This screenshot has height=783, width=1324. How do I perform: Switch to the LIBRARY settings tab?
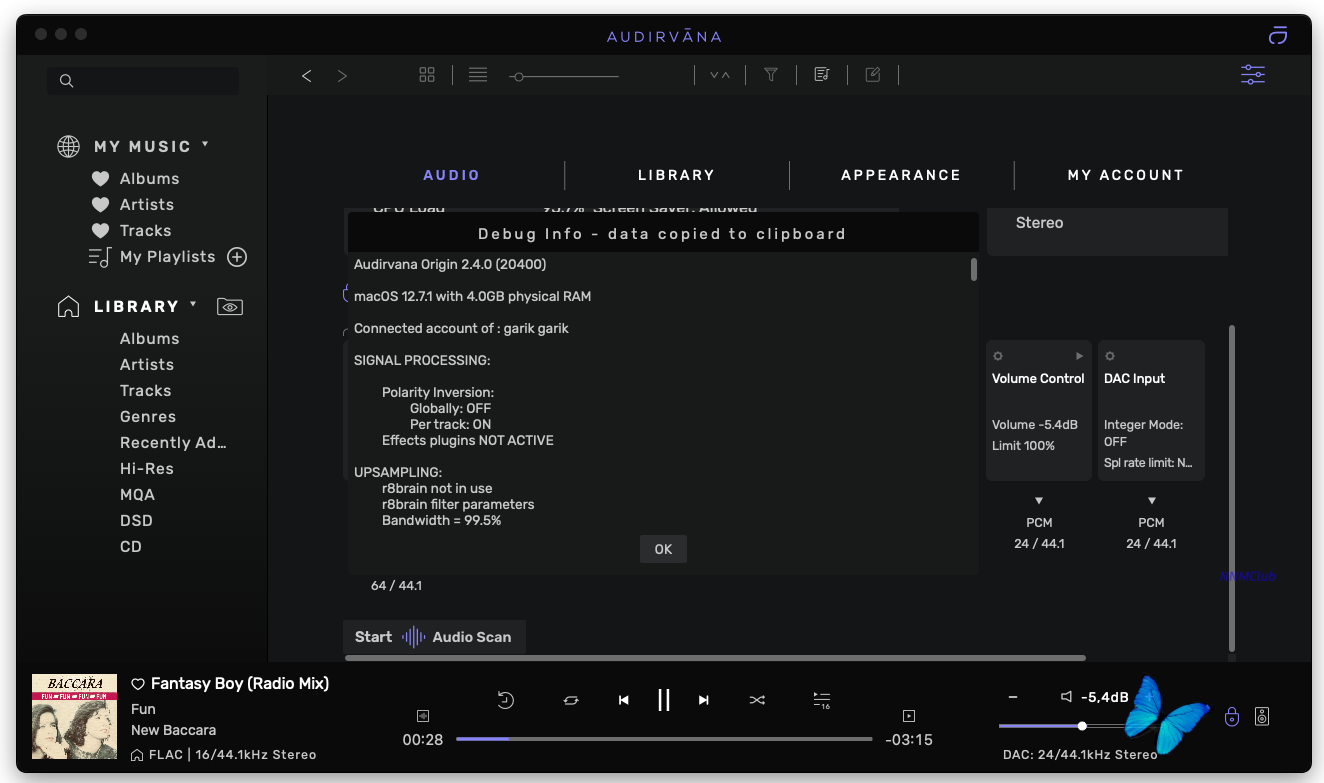tap(677, 175)
